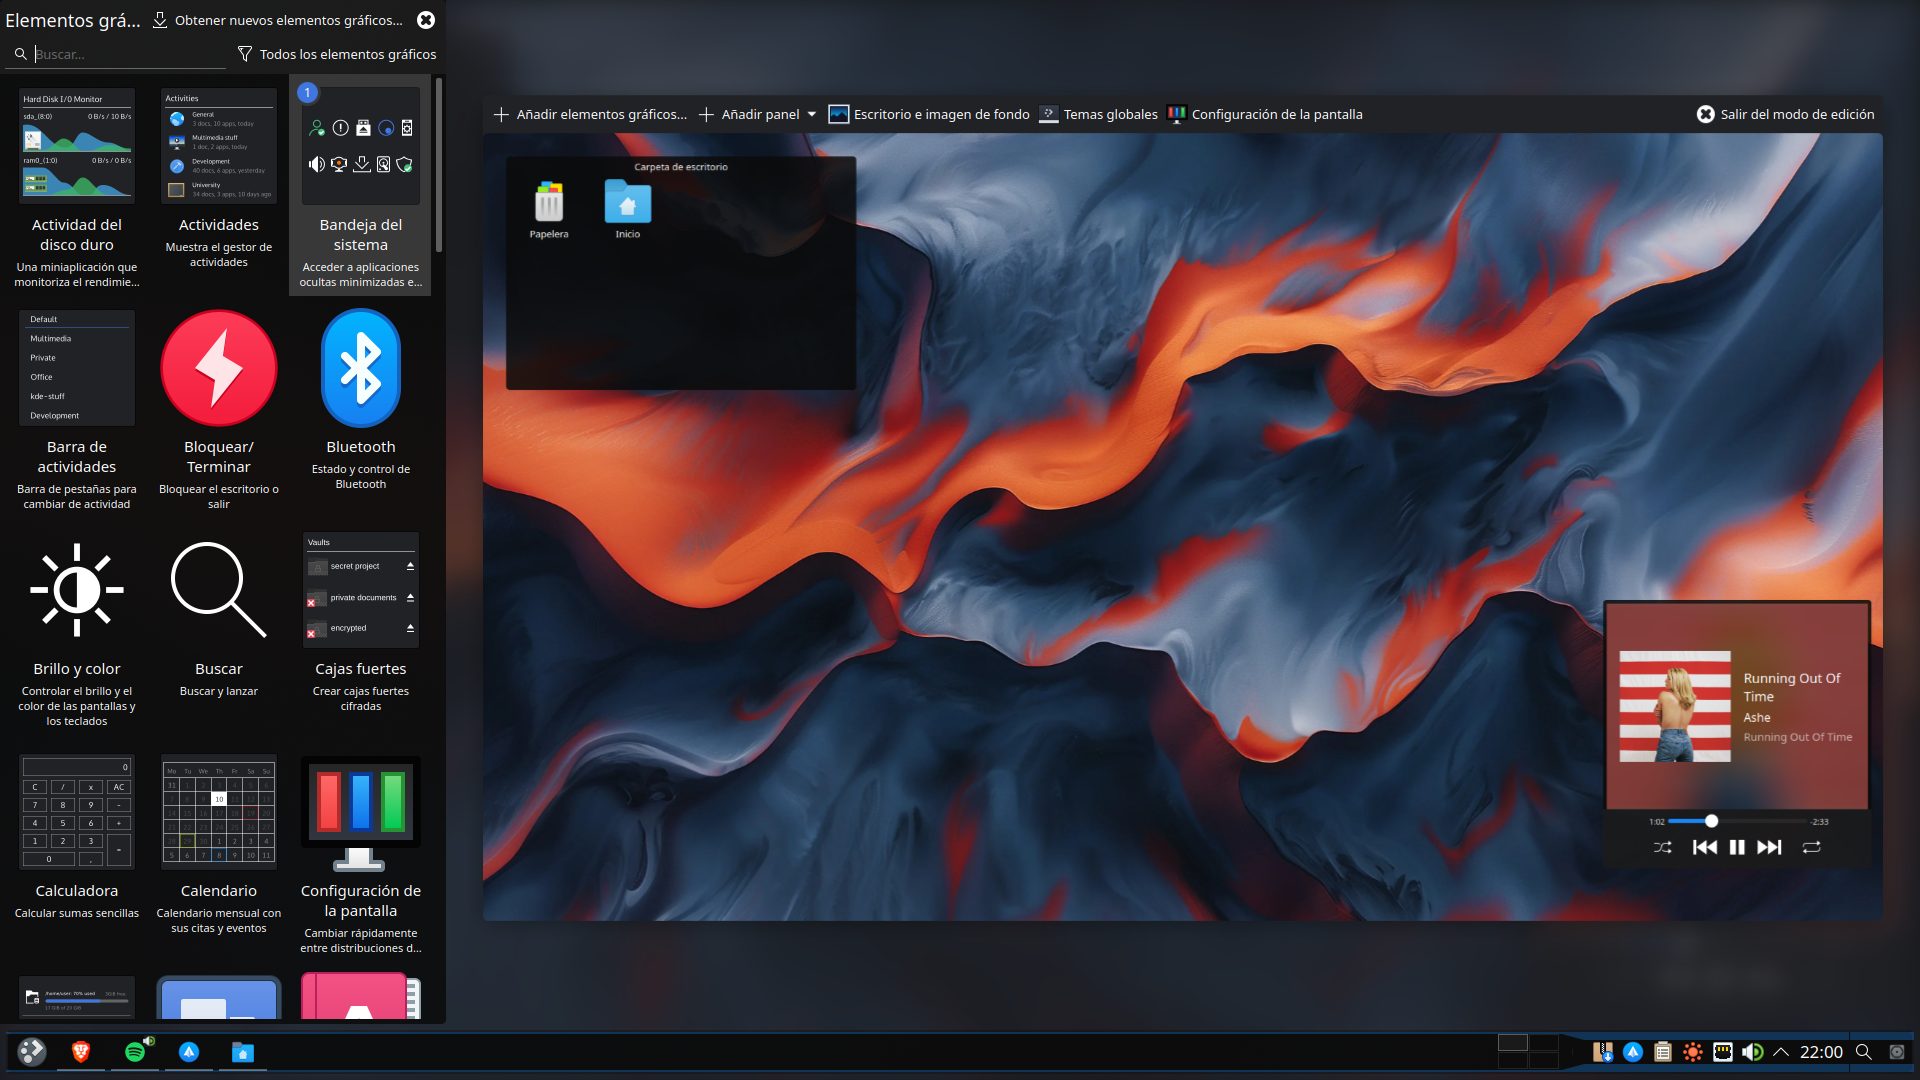
Task: Open Temas globales settings
Action: tap(1098, 115)
